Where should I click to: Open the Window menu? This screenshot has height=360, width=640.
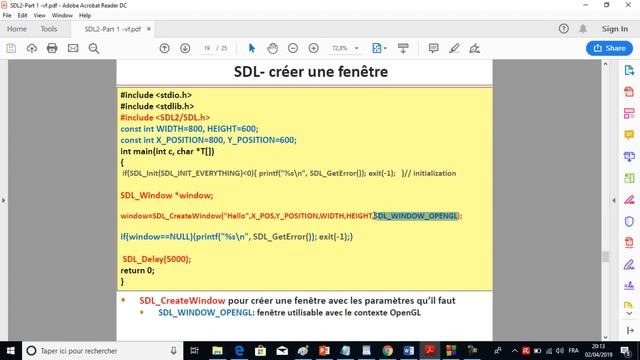click(x=62, y=16)
